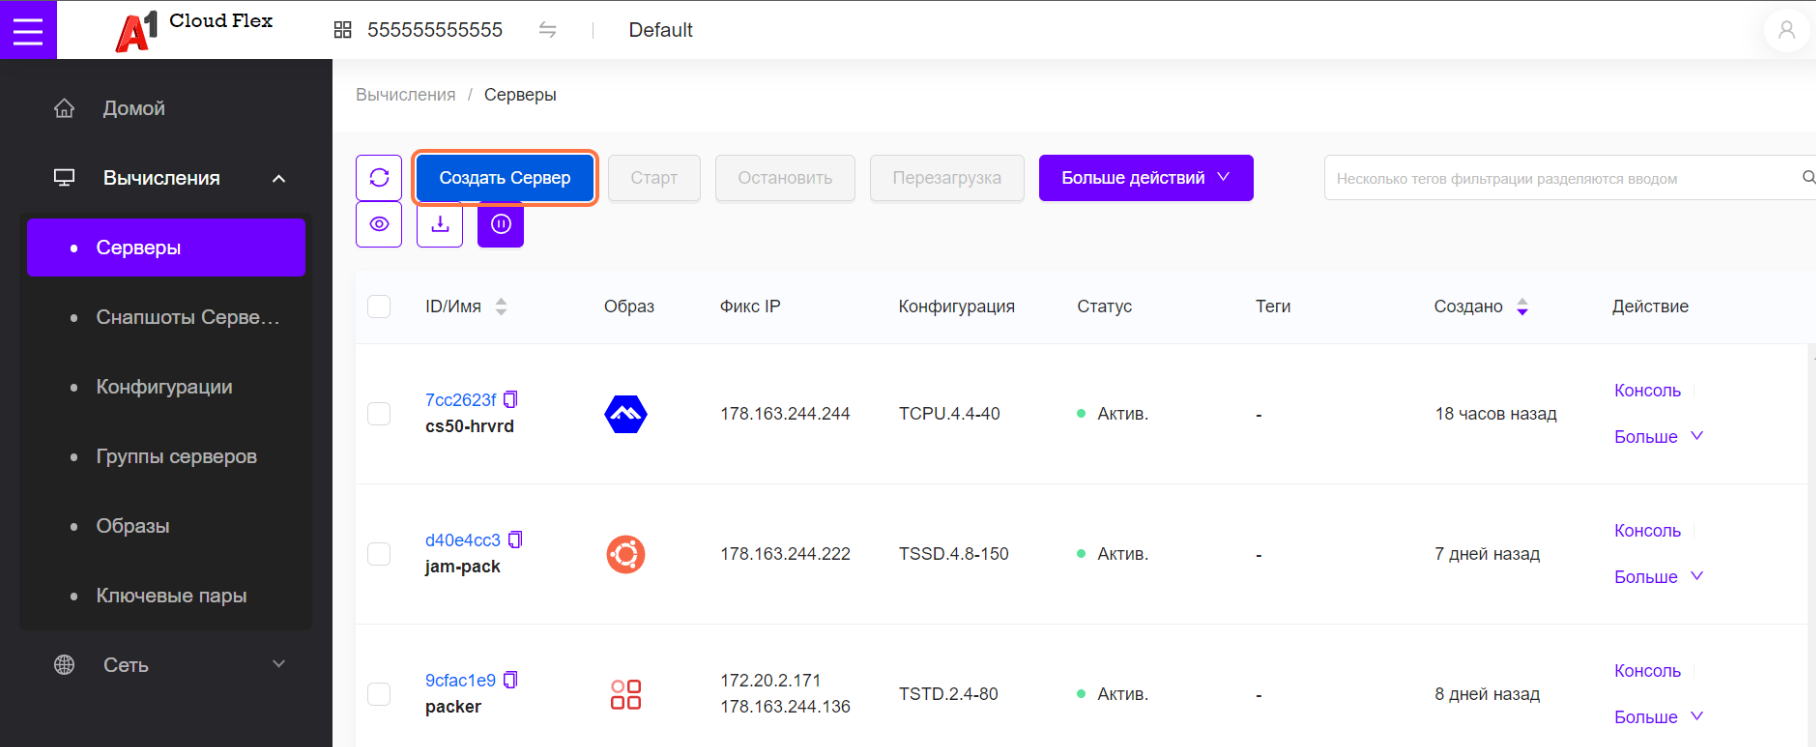Copy the ID d40e4cc3
This screenshot has width=1816, height=747.
[515, 540]
